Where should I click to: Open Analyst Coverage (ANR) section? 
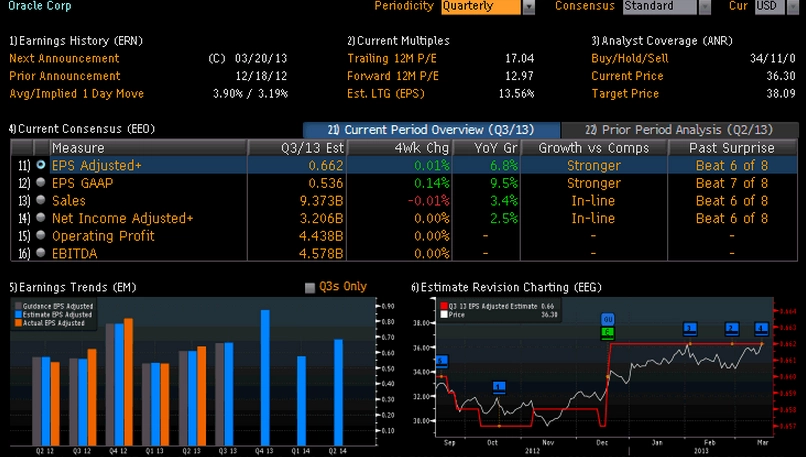tap(662, 41)
